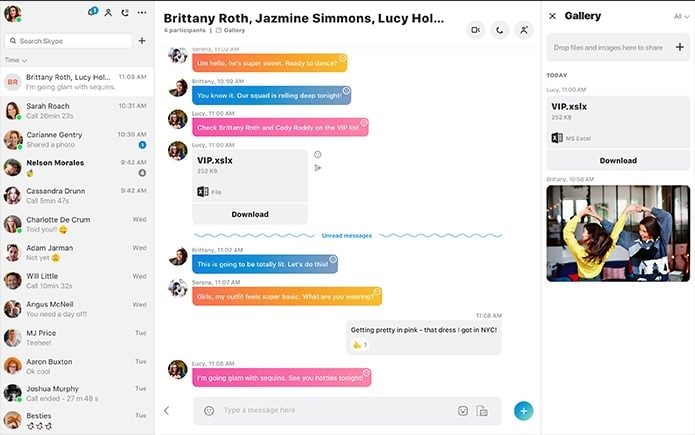Add a participant to the group chat

[x=524, y=30]
